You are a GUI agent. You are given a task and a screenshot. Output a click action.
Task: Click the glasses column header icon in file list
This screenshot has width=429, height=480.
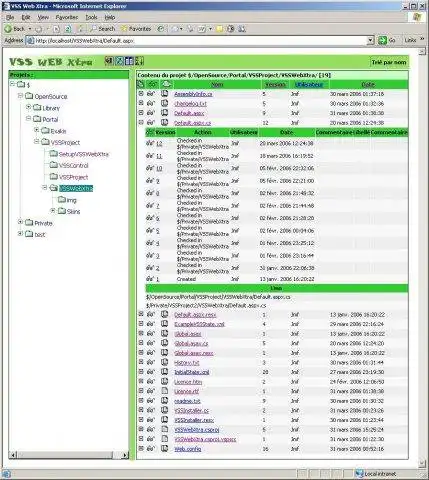(x=152, y=84)
